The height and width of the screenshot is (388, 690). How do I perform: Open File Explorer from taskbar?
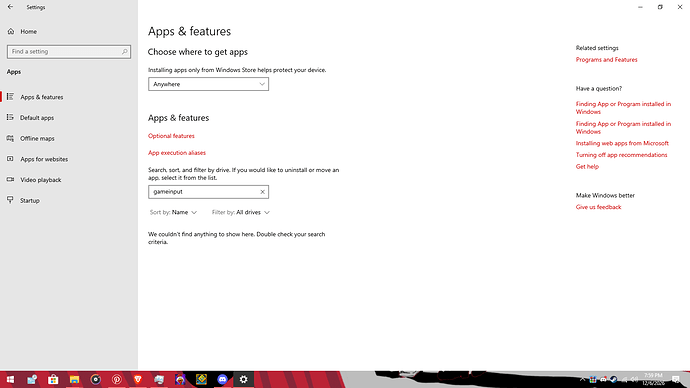pos(74,379)
